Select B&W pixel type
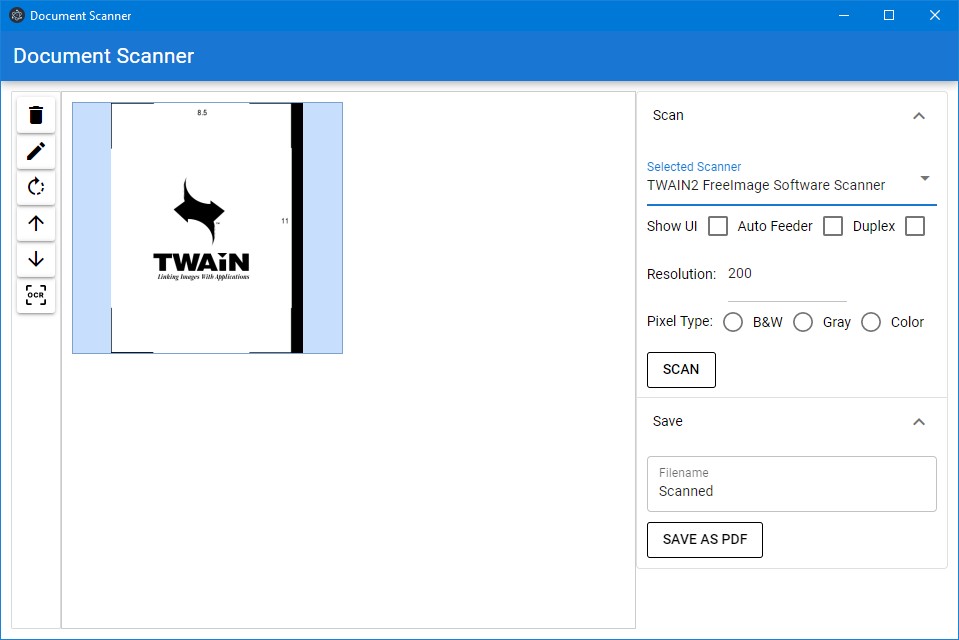This screenshot has height=640, width=959. coord(733,322)
